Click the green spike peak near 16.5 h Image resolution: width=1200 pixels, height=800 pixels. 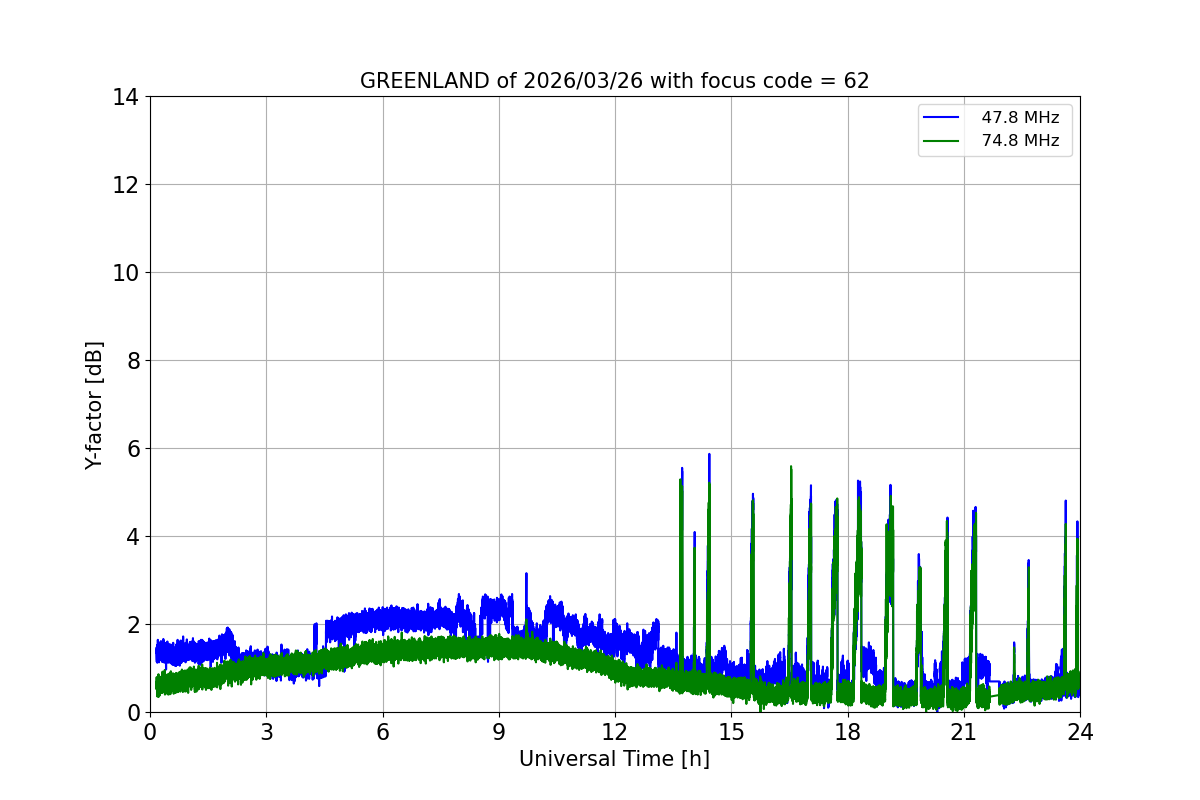pos(791,468)
